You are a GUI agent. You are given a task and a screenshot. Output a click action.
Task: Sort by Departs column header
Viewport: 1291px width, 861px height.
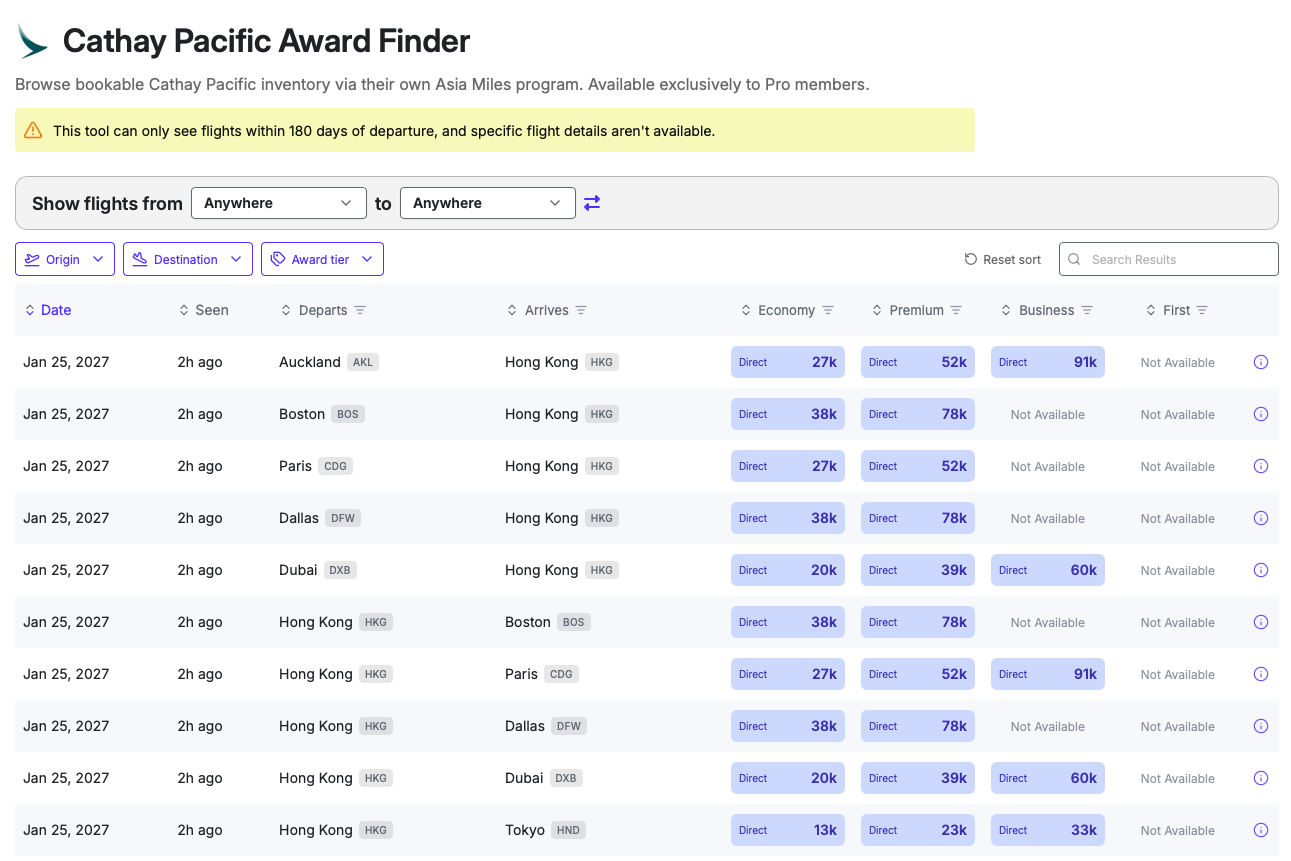tap(315, 310)
